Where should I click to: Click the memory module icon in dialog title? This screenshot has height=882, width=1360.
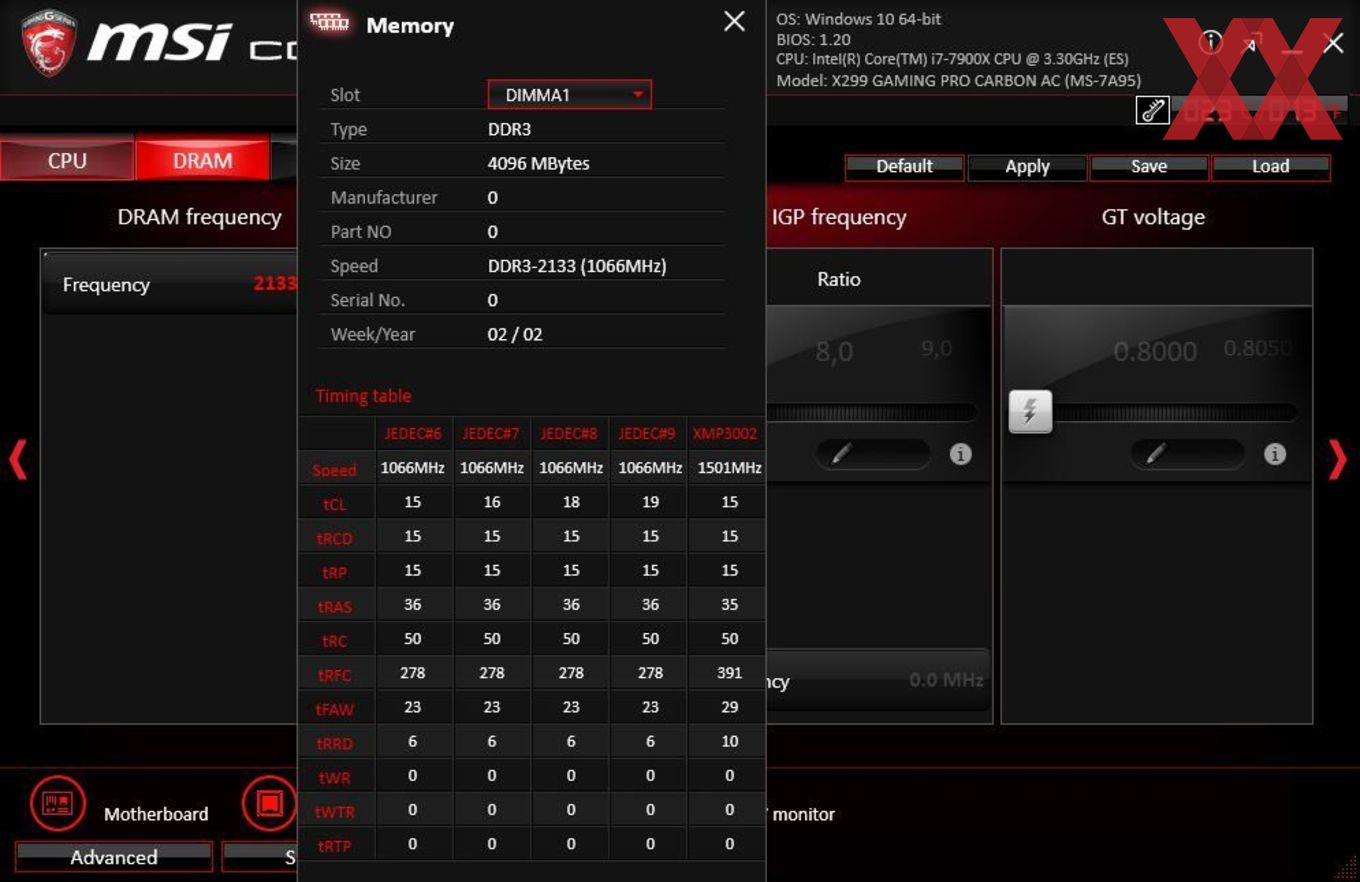329,23
